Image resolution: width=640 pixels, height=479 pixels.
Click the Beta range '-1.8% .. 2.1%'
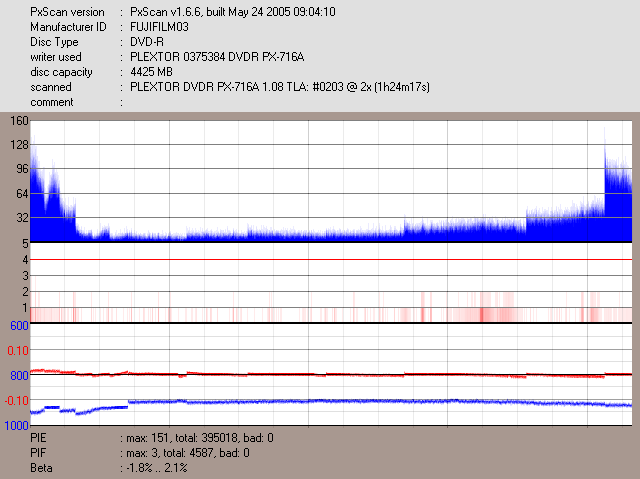coord(157,468)
